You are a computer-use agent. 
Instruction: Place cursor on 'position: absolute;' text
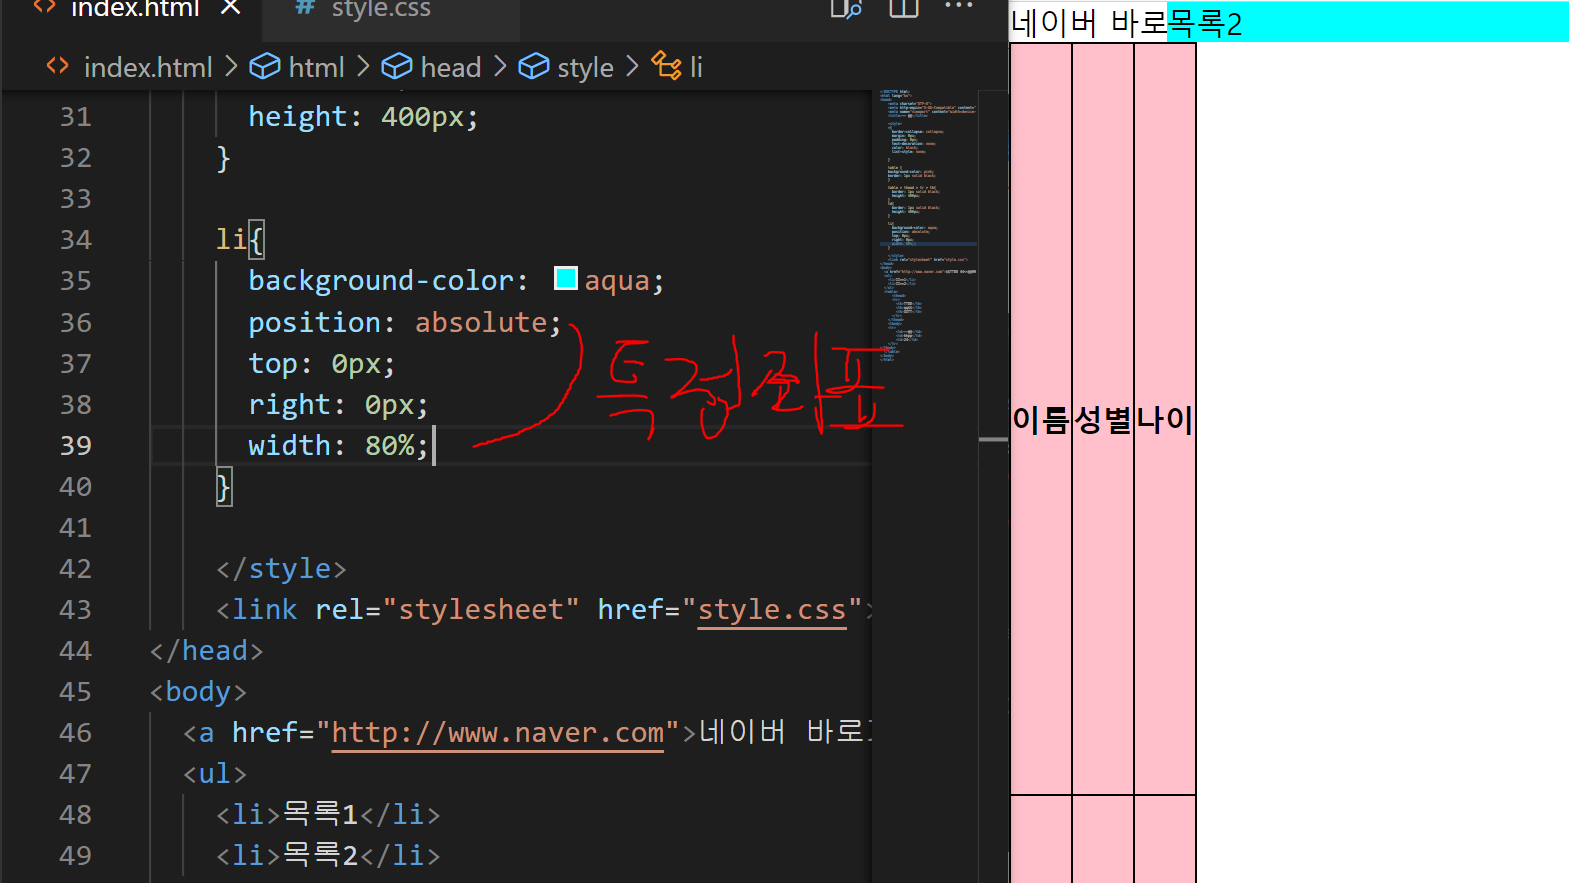(x=405, y=322)
